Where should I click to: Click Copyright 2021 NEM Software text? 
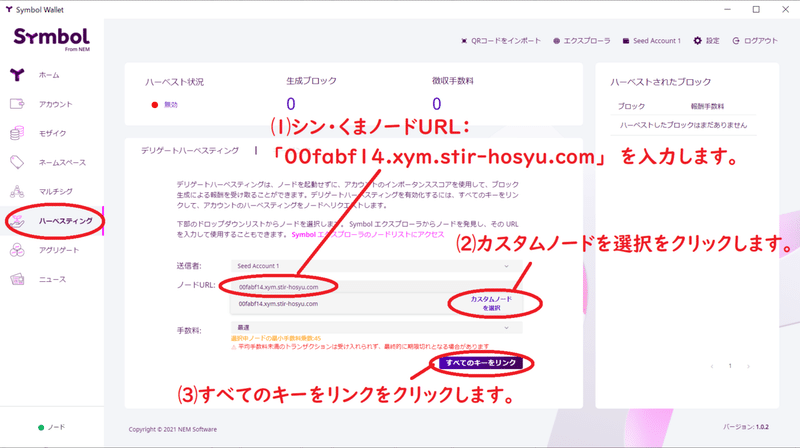(x=172, y=429)
